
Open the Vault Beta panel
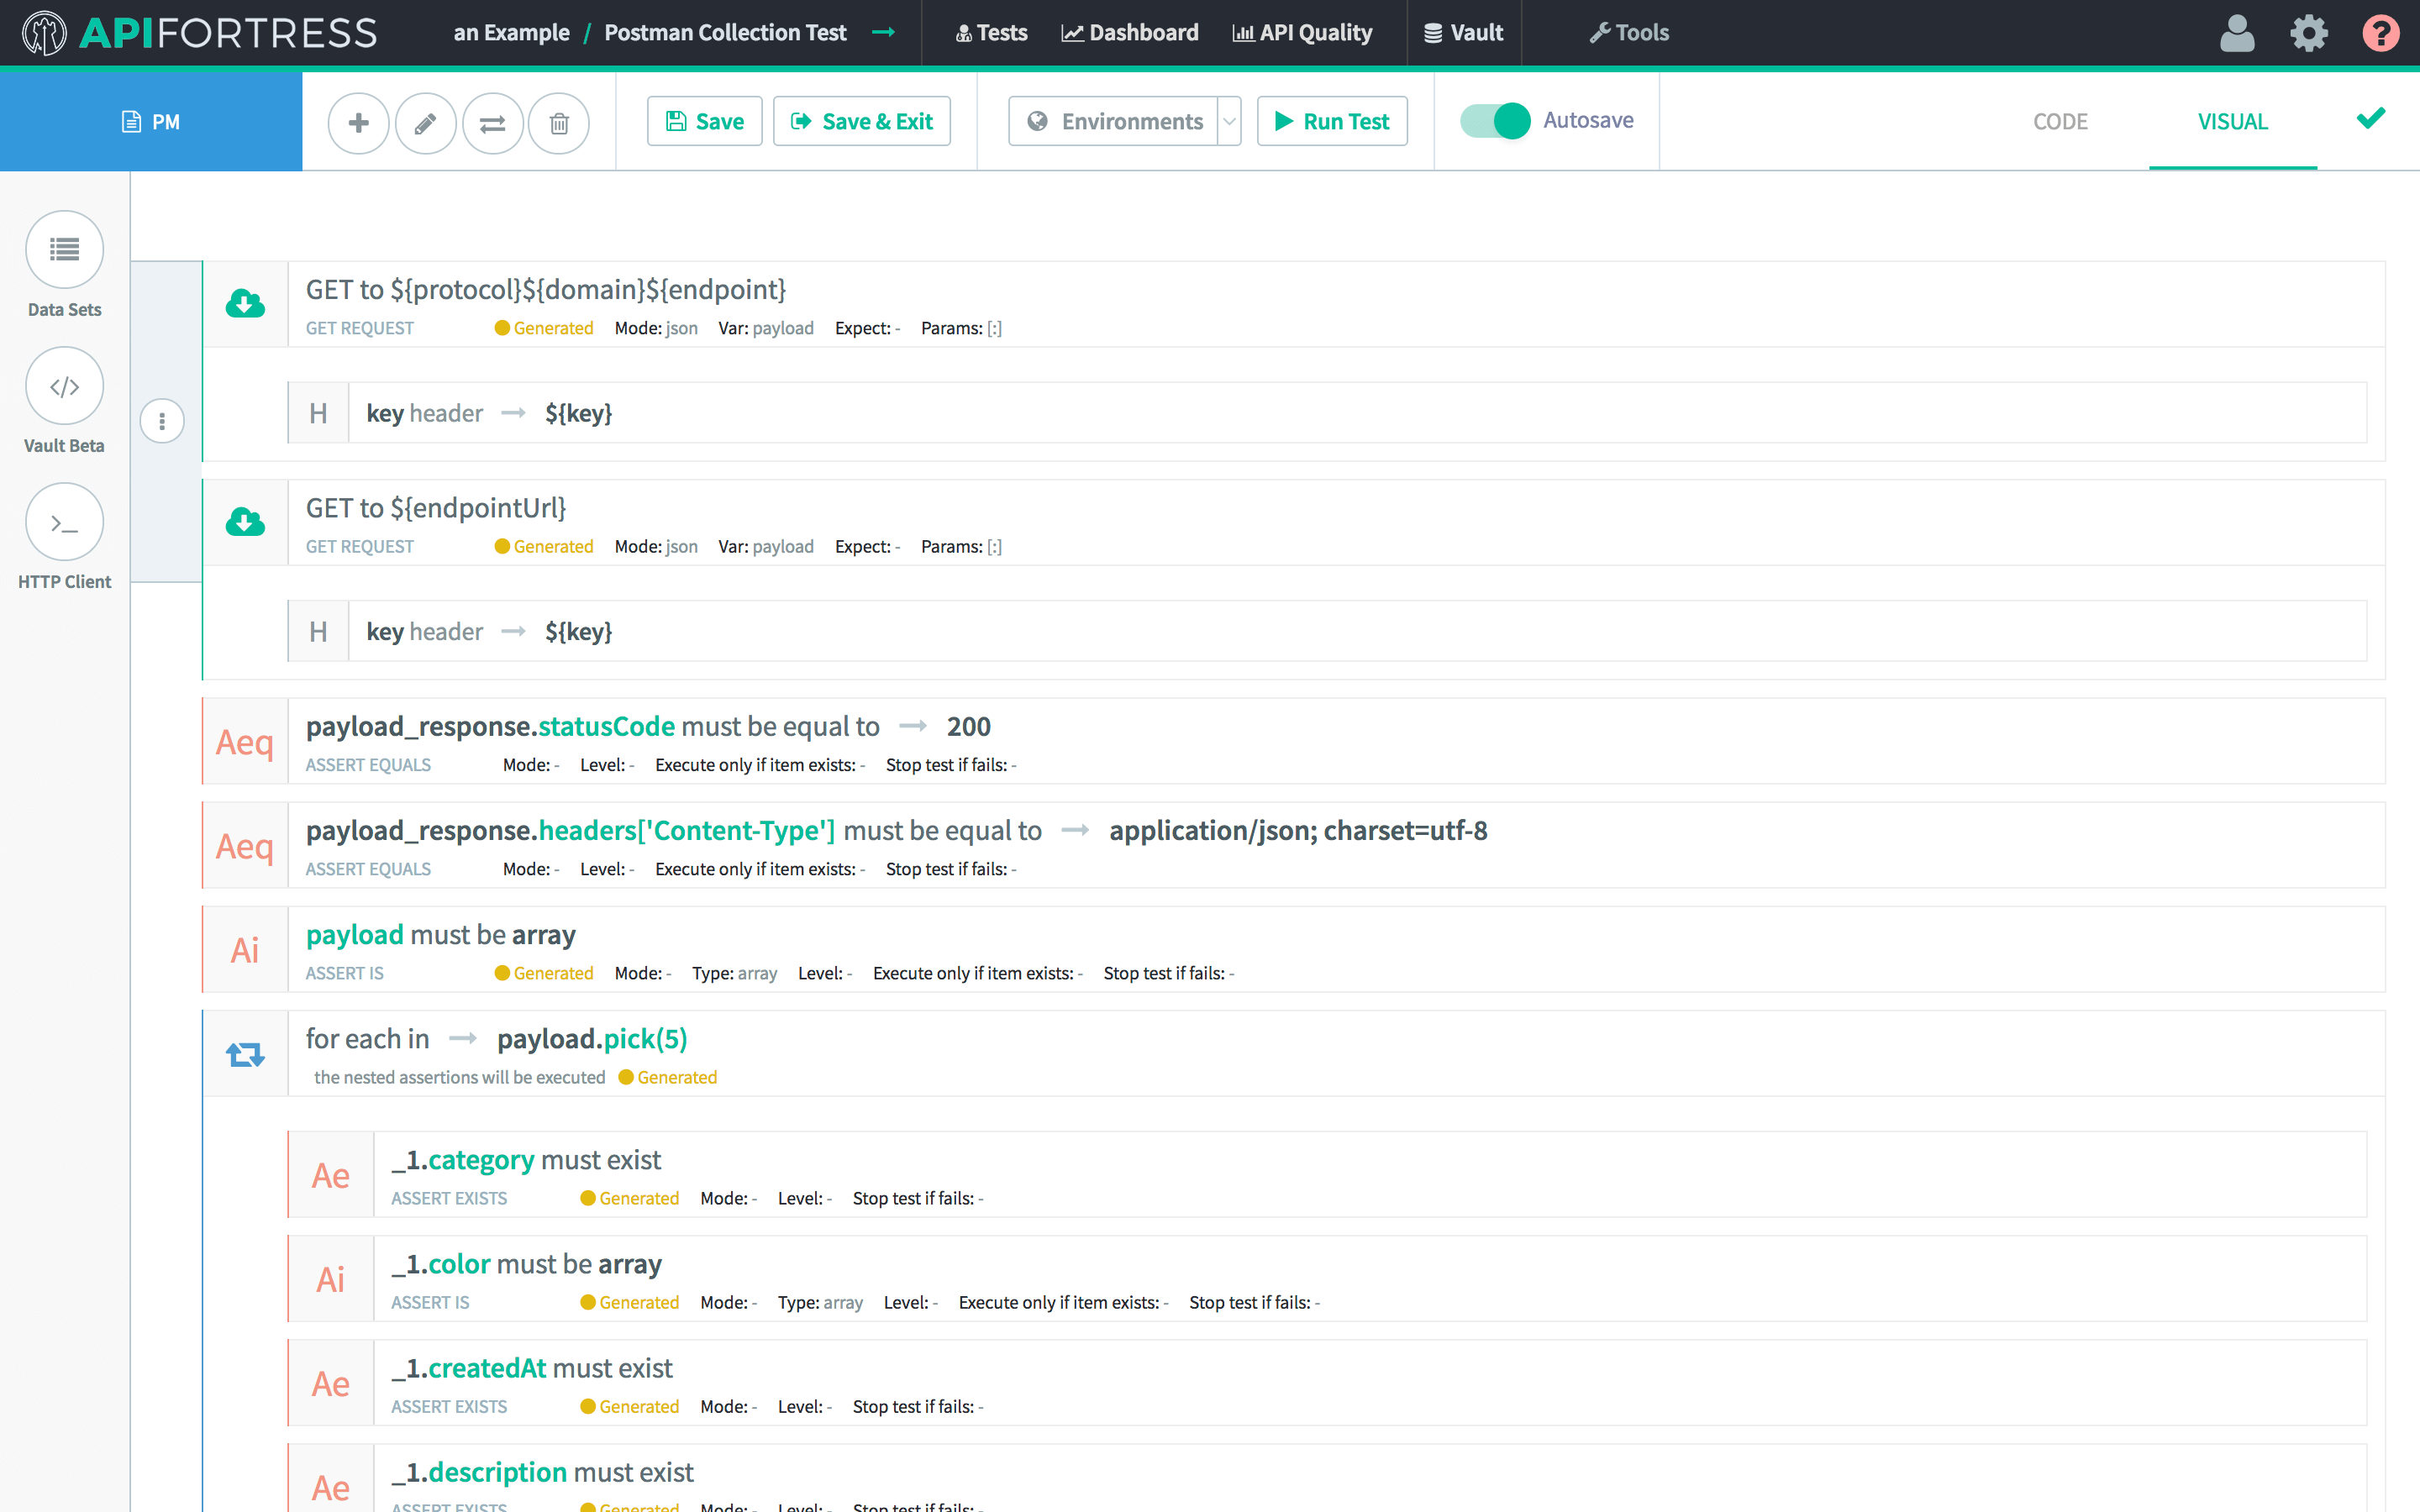pos(64,386)
